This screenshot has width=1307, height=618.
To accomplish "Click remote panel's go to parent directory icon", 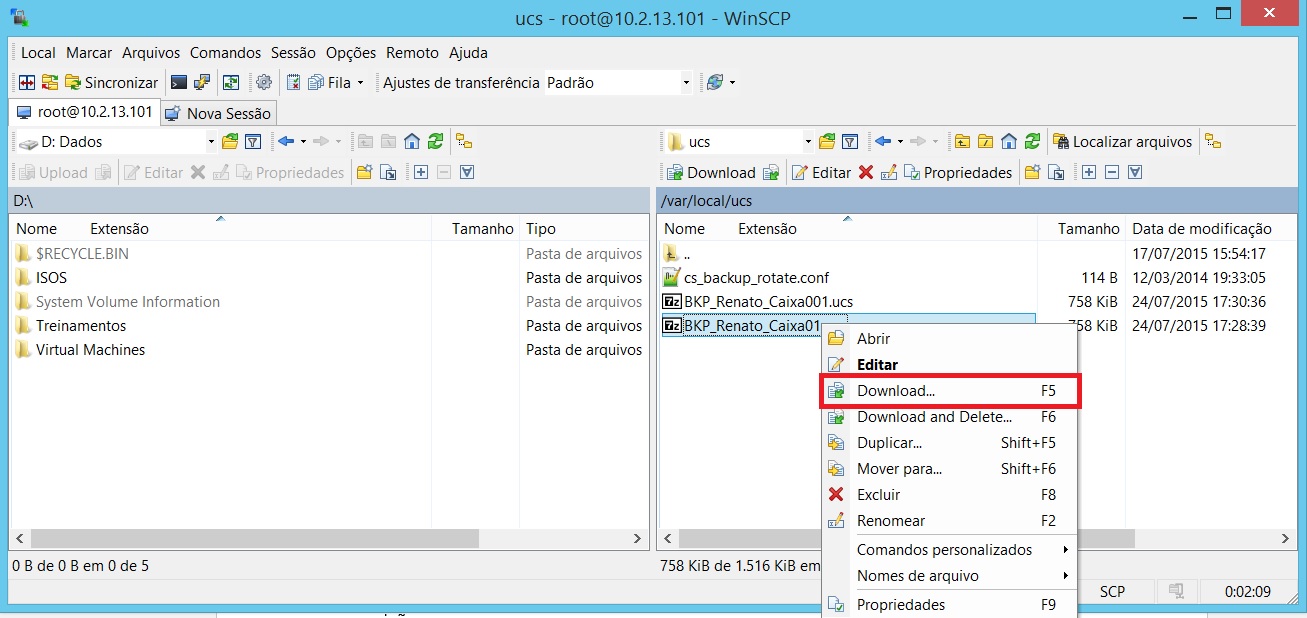I will 963,142.
